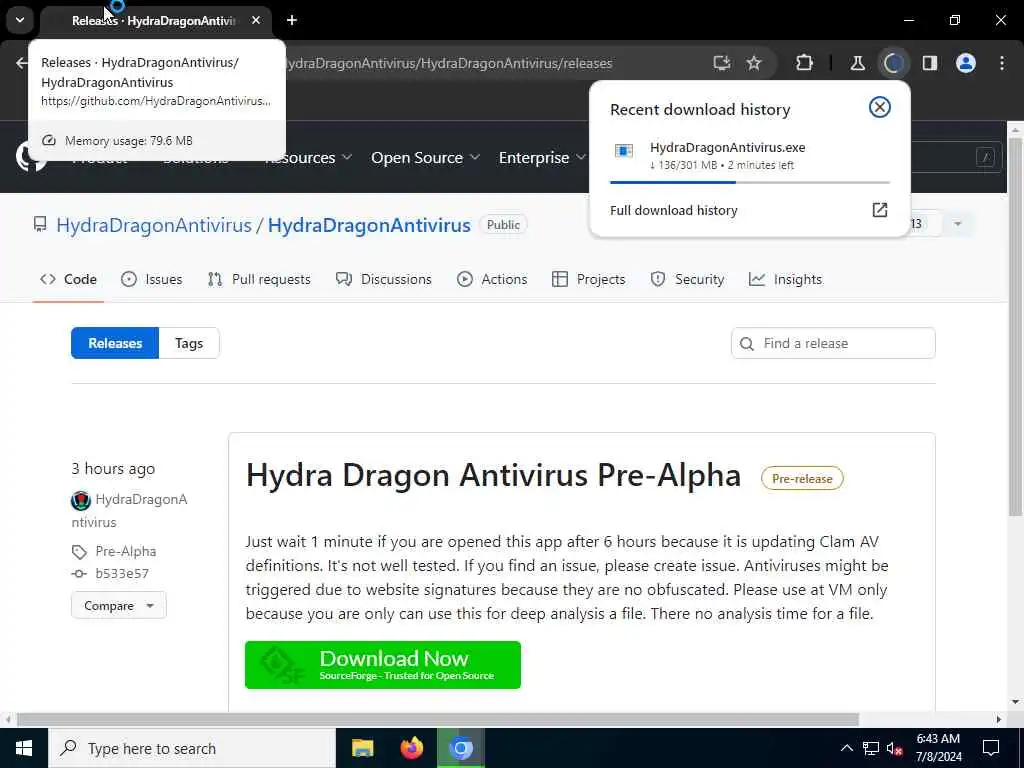Image resolution: width=1024 pixels, height=768 pixels.
Task: Click the HydraDragonAntivirus.exe download entry
Action: [x=750, y=155]
